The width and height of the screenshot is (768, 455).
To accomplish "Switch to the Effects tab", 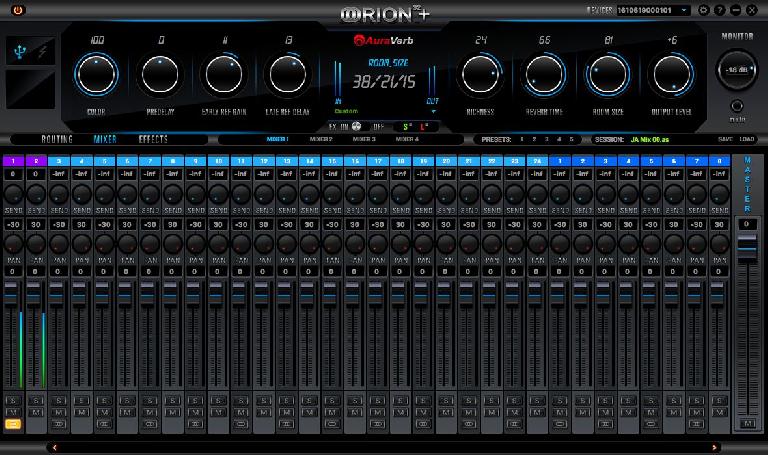I will point(153,139).
